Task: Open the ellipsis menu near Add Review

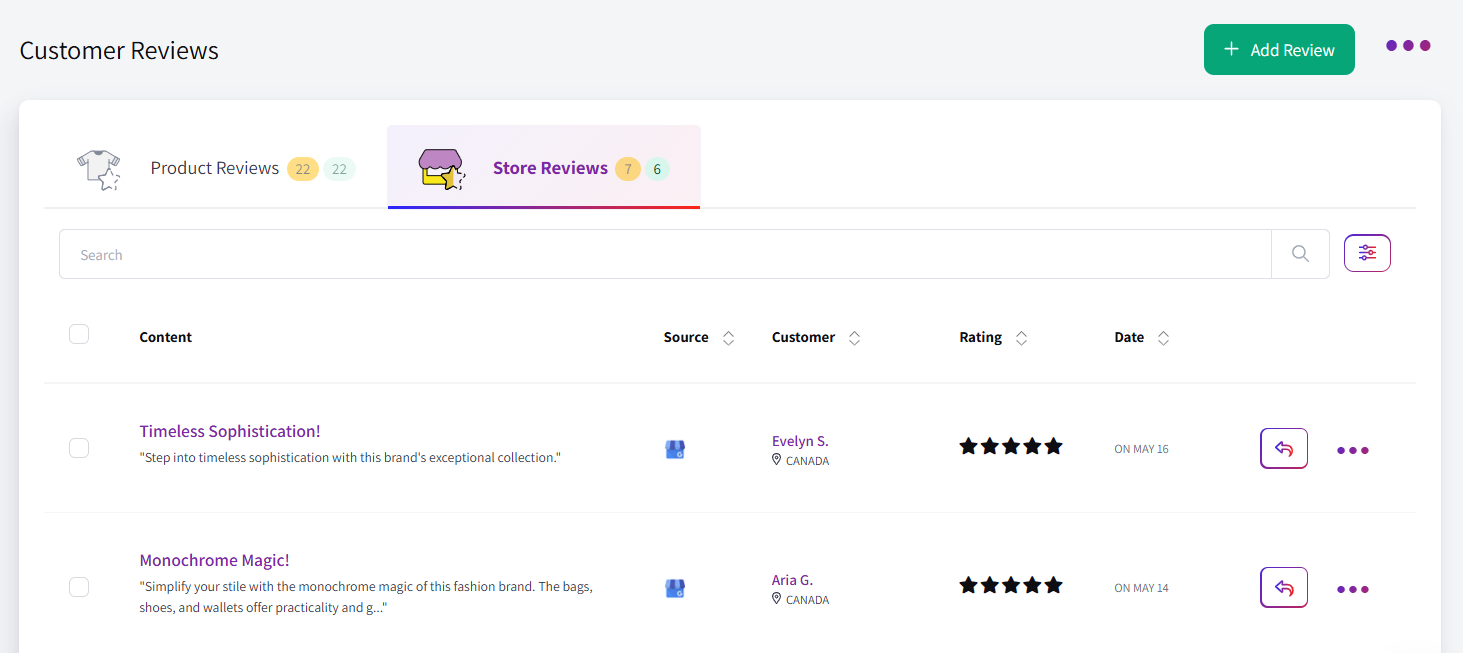Action: pyautogui.click(x=1407, y=44)
